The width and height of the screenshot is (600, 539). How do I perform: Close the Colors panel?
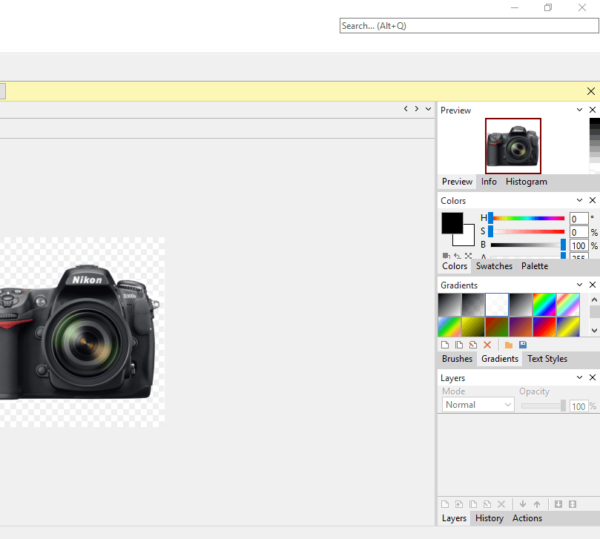pos(592,200)
